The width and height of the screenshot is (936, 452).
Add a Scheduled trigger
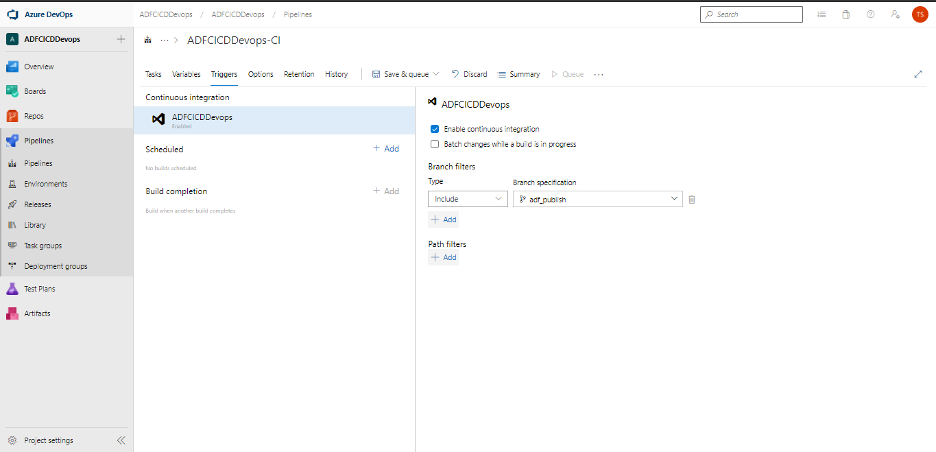pos(386,149)
